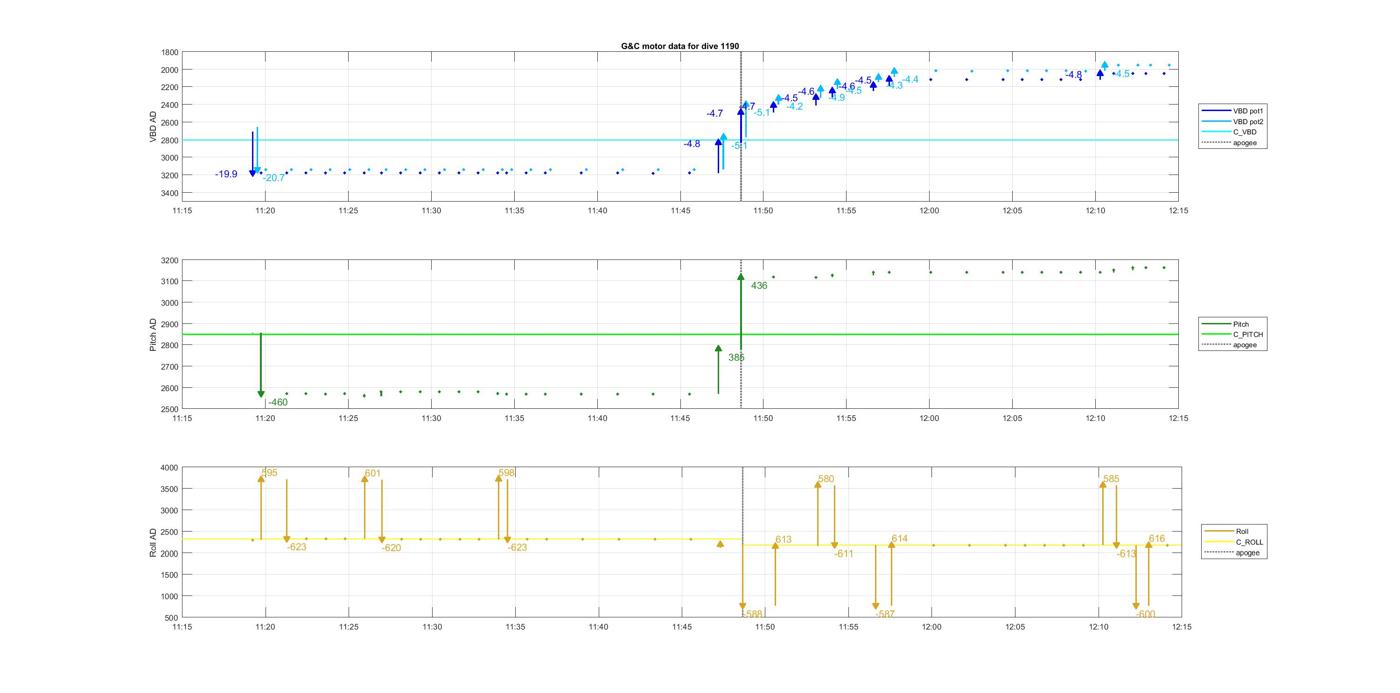Click the '-587' roll data label
1400x693 pixels.
(885, 614)
